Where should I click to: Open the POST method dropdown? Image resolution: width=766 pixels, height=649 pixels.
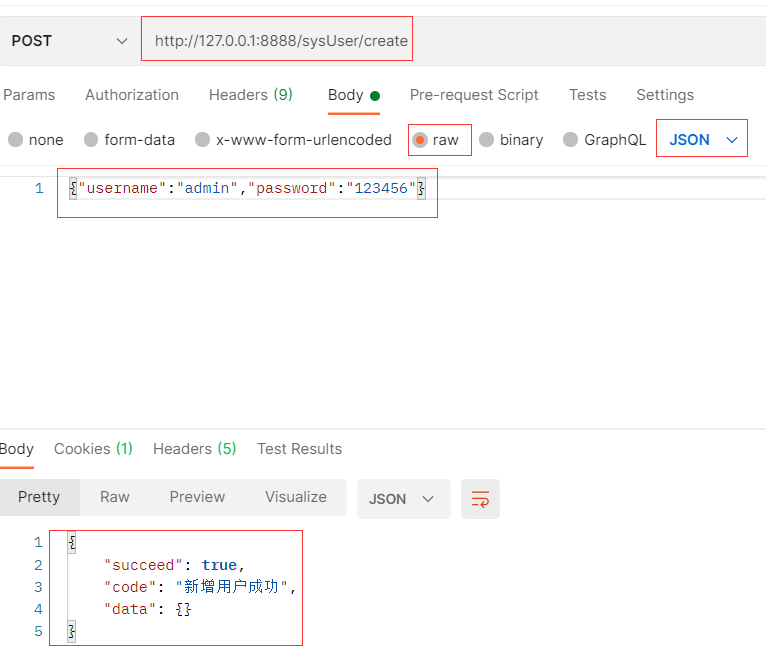click(69, 41)
